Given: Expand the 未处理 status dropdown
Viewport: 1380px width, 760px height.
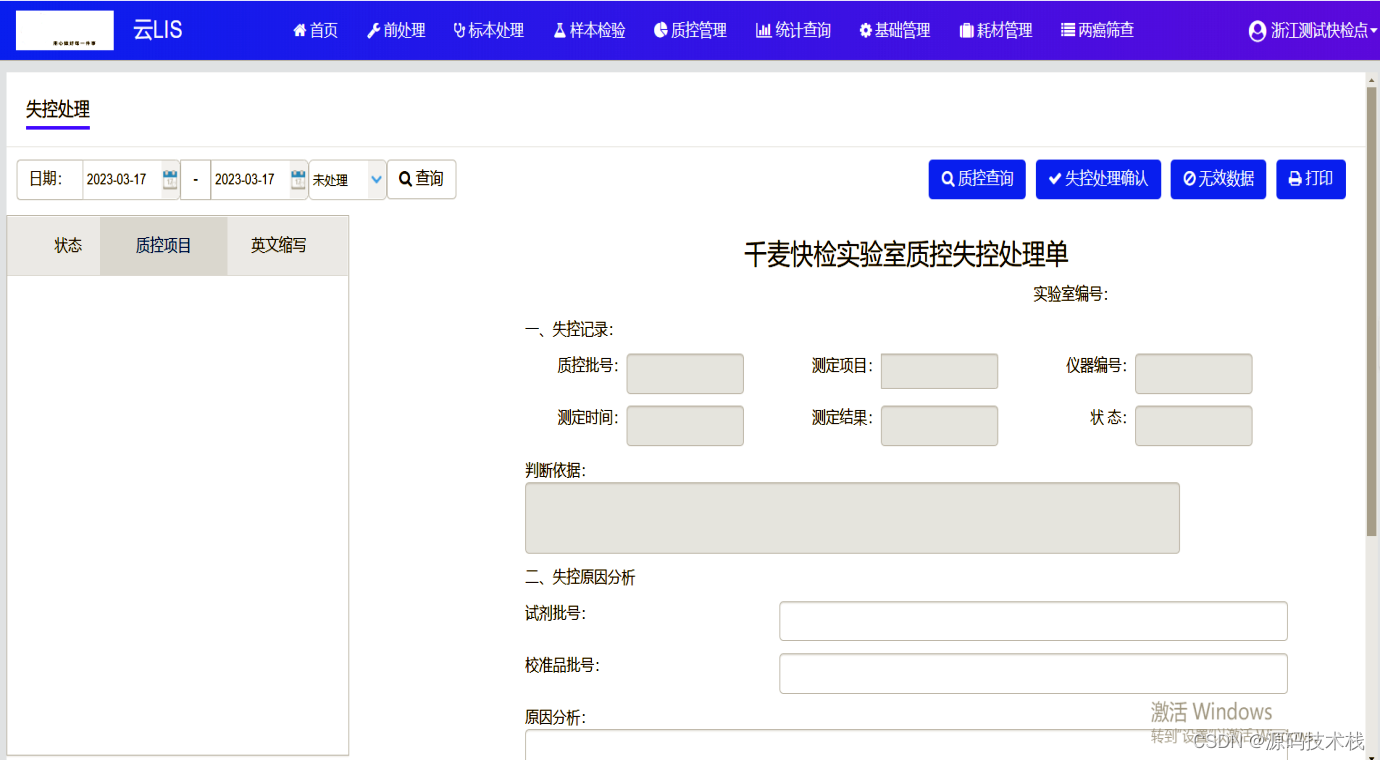Looking at the screenshot, I should pyautogui.click(x=347, y=180).
